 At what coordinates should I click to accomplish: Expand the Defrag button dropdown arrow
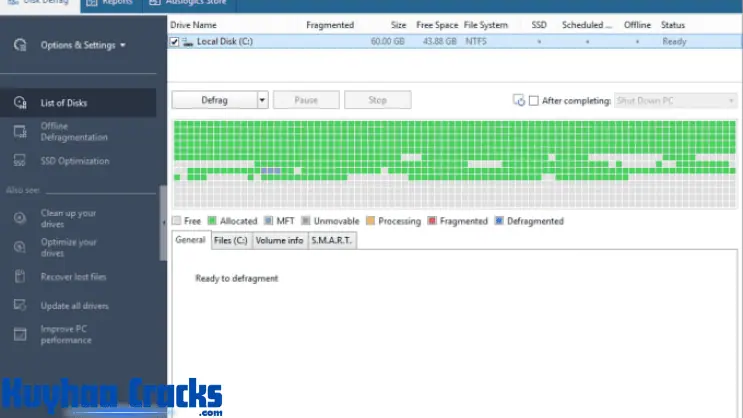click(x=262, y=100)
